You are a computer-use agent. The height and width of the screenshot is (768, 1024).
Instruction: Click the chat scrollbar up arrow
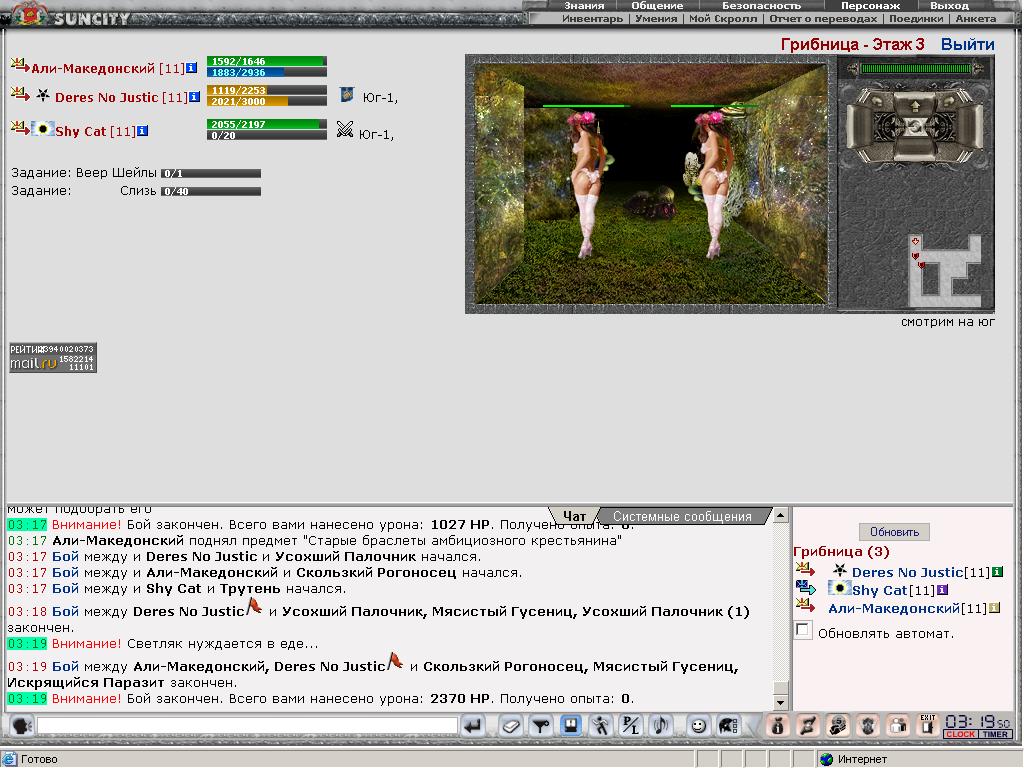pos(780,515)
